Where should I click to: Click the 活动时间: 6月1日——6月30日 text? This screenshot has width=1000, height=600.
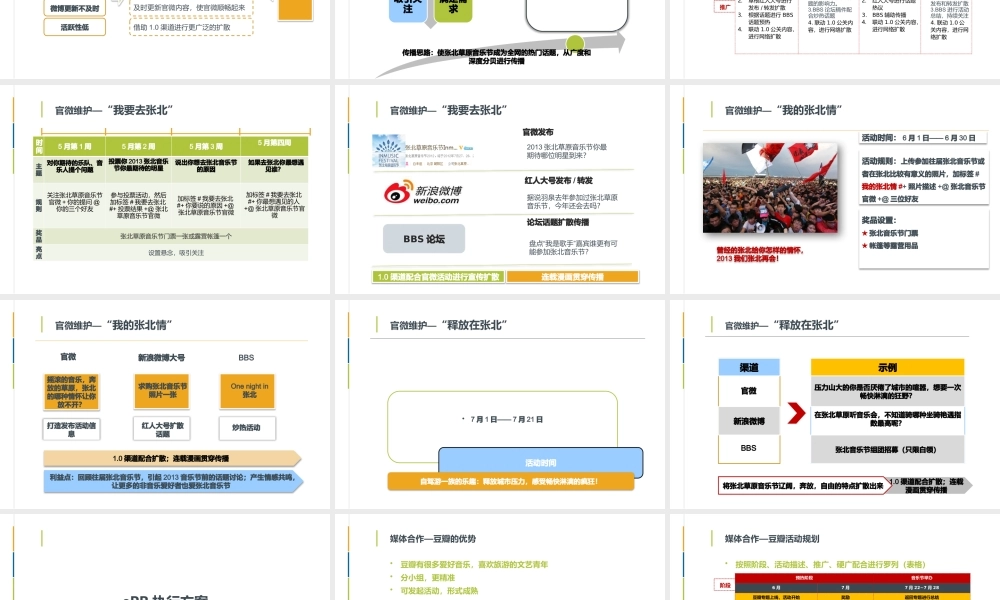tap(918, 138)
